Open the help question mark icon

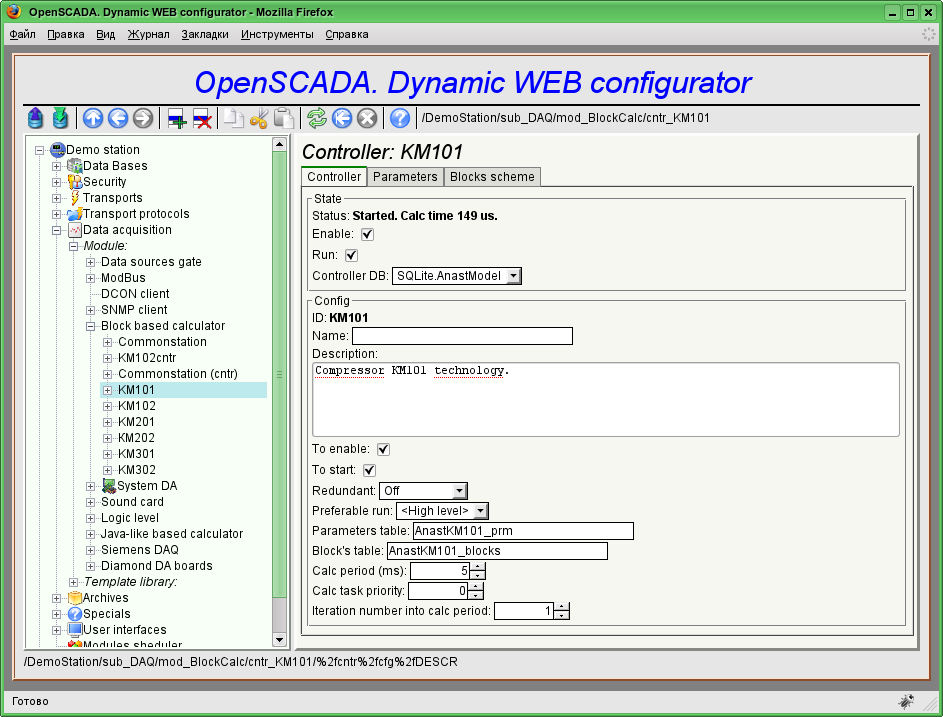pyautogui.click(x=400, y=118)
